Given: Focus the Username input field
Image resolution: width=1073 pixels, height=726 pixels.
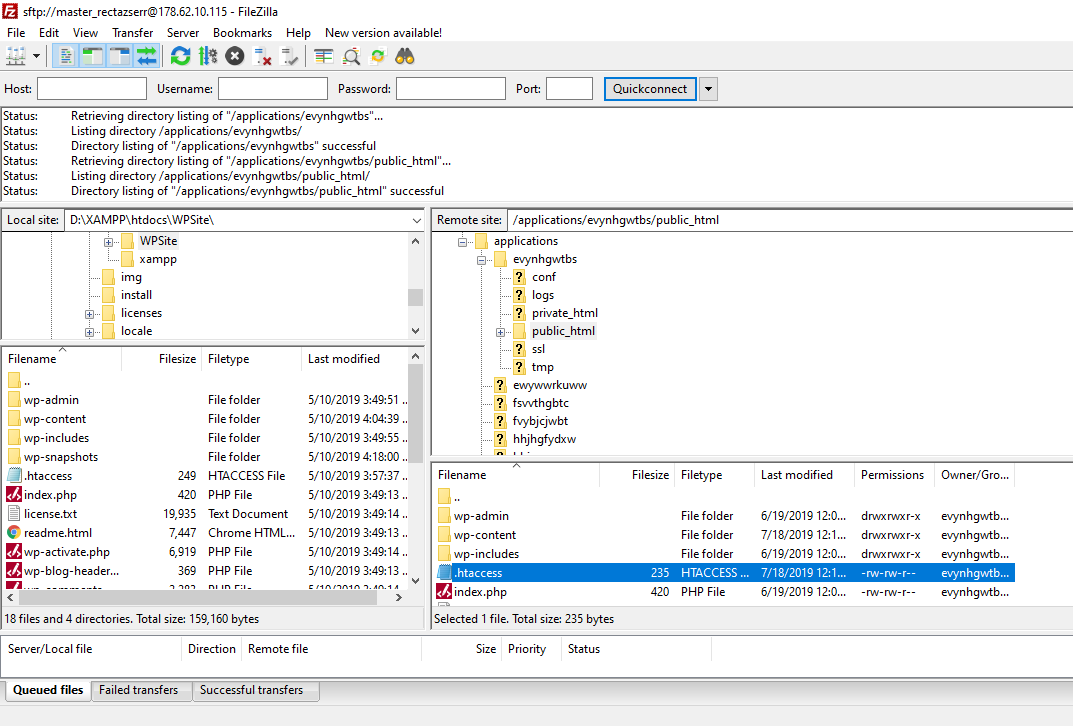Looking at the screenshot, I should pyautogui.click(x=273, y=89).
